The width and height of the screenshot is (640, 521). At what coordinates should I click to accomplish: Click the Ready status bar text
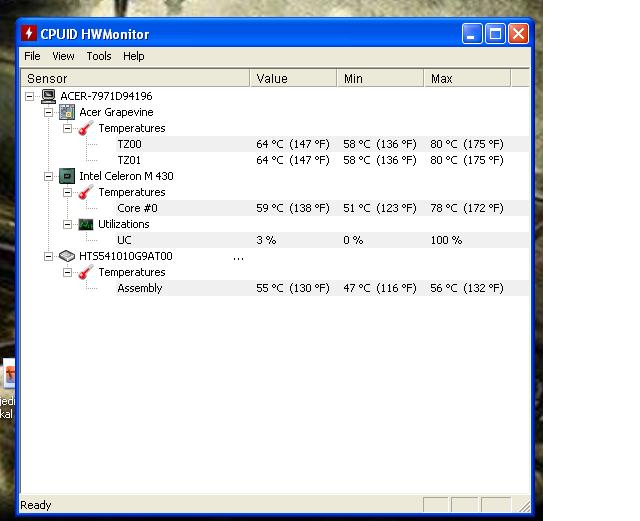[36, 505]
